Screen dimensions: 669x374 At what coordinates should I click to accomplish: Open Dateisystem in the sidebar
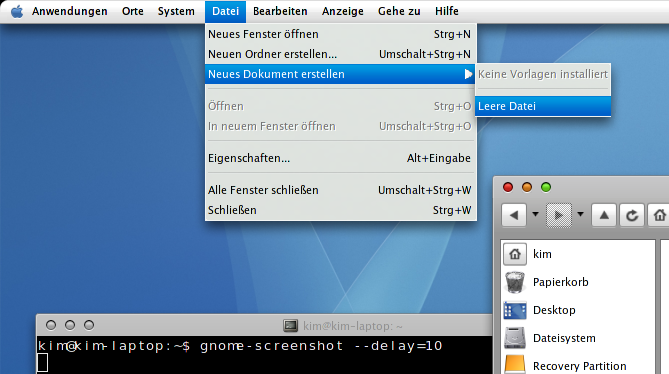[578, 338]
